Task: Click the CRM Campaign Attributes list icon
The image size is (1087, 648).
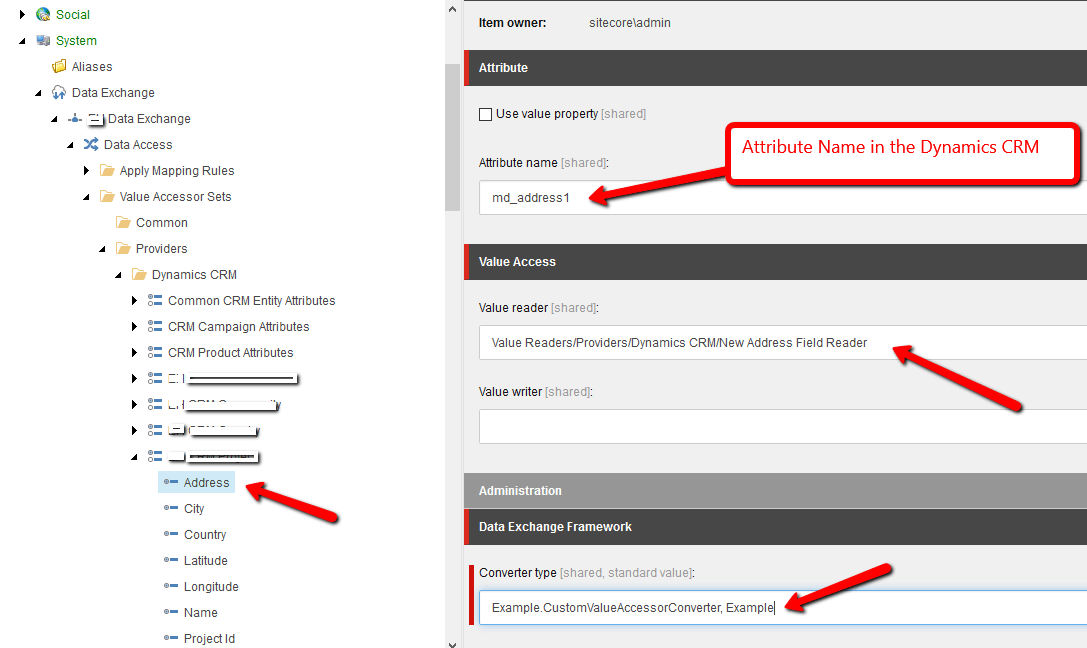Action: tap(155, 326)
